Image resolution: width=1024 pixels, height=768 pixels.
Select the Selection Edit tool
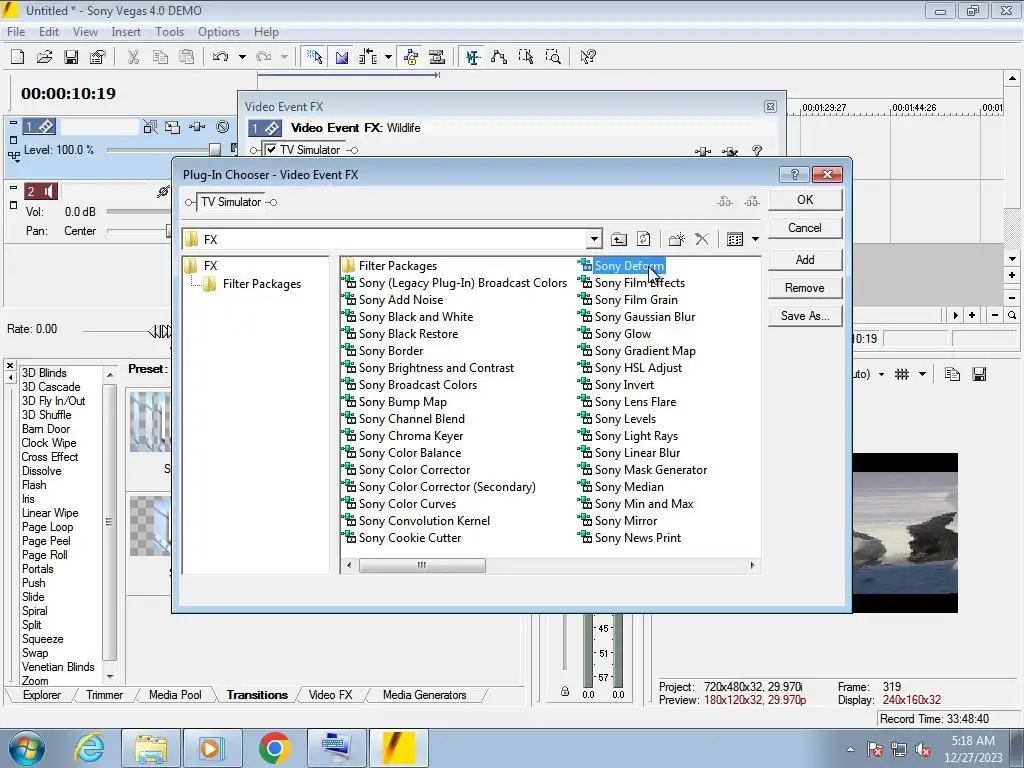tap(526, 57)
